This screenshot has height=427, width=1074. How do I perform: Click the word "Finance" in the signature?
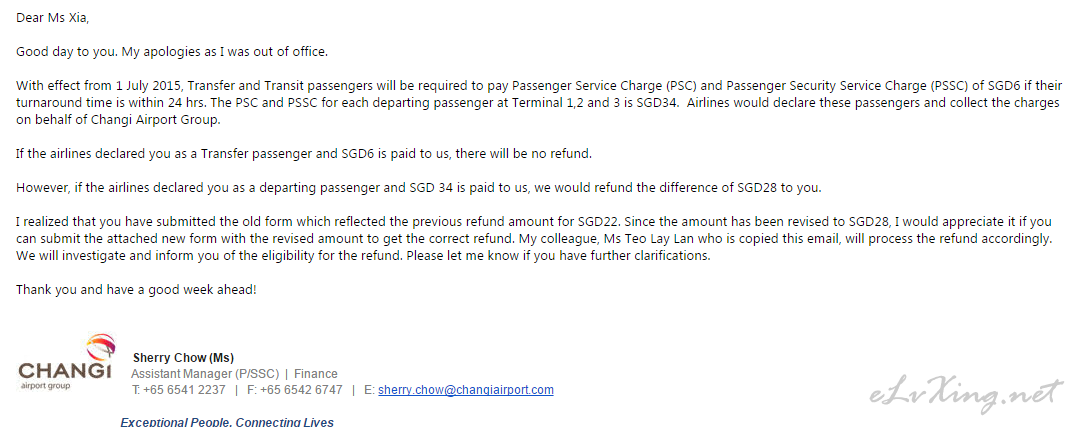point(316,374)
